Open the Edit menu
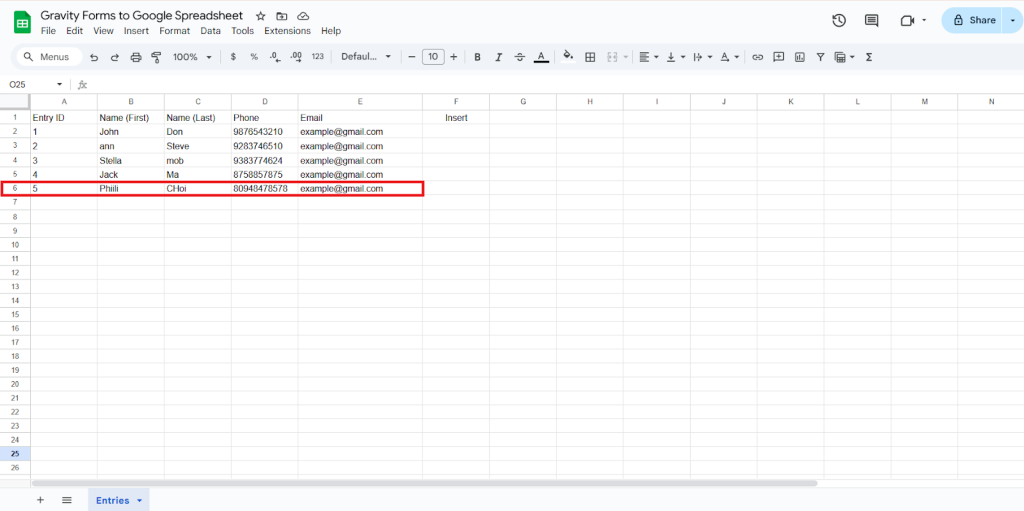1024x511 pixels. [x=74, y=31]
